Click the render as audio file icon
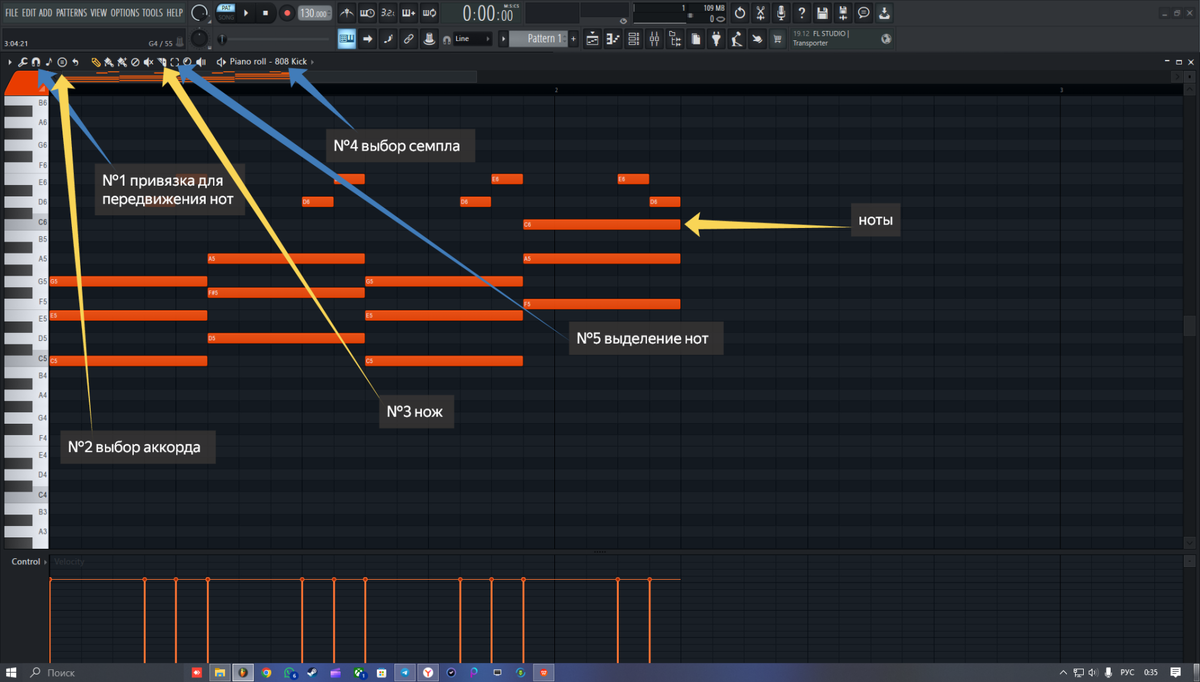Image resolution: width=1200 pixels, height=682 pixels. coord(843,13)
